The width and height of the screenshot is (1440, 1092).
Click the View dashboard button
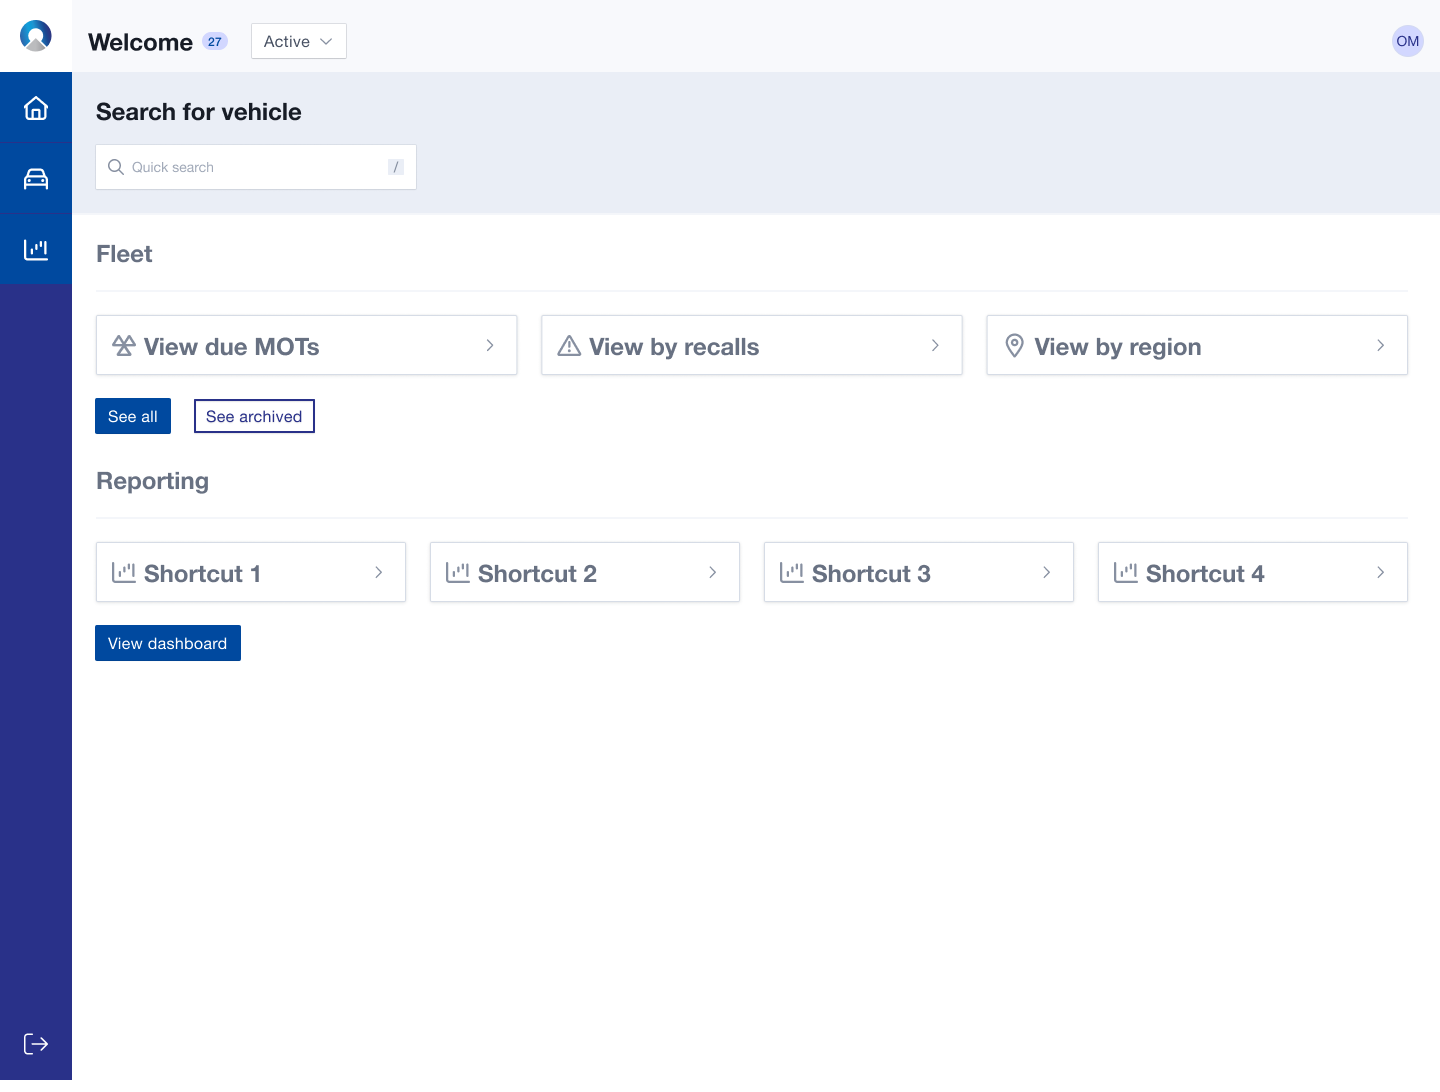click(167, 643)
